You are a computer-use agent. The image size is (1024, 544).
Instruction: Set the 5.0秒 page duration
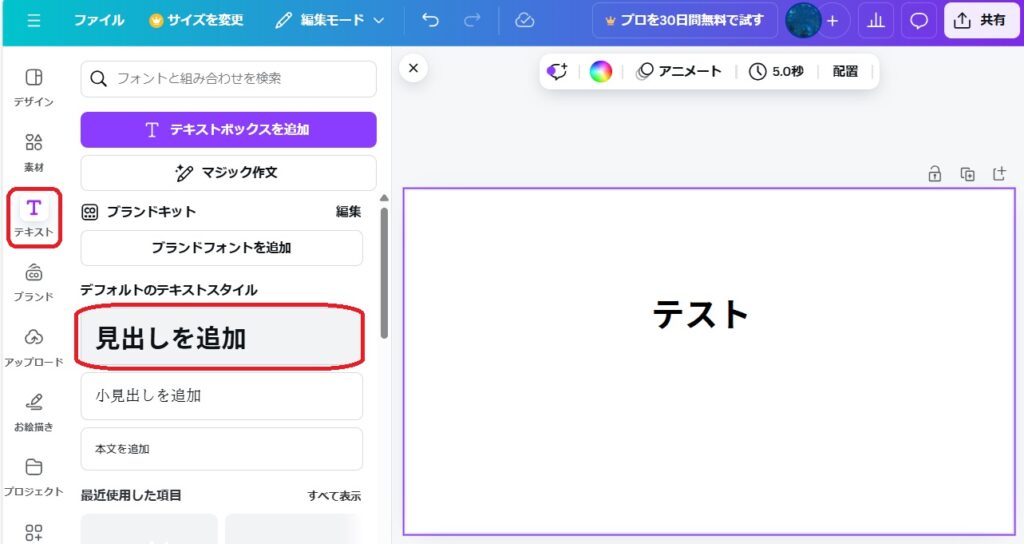coord(776,71)
